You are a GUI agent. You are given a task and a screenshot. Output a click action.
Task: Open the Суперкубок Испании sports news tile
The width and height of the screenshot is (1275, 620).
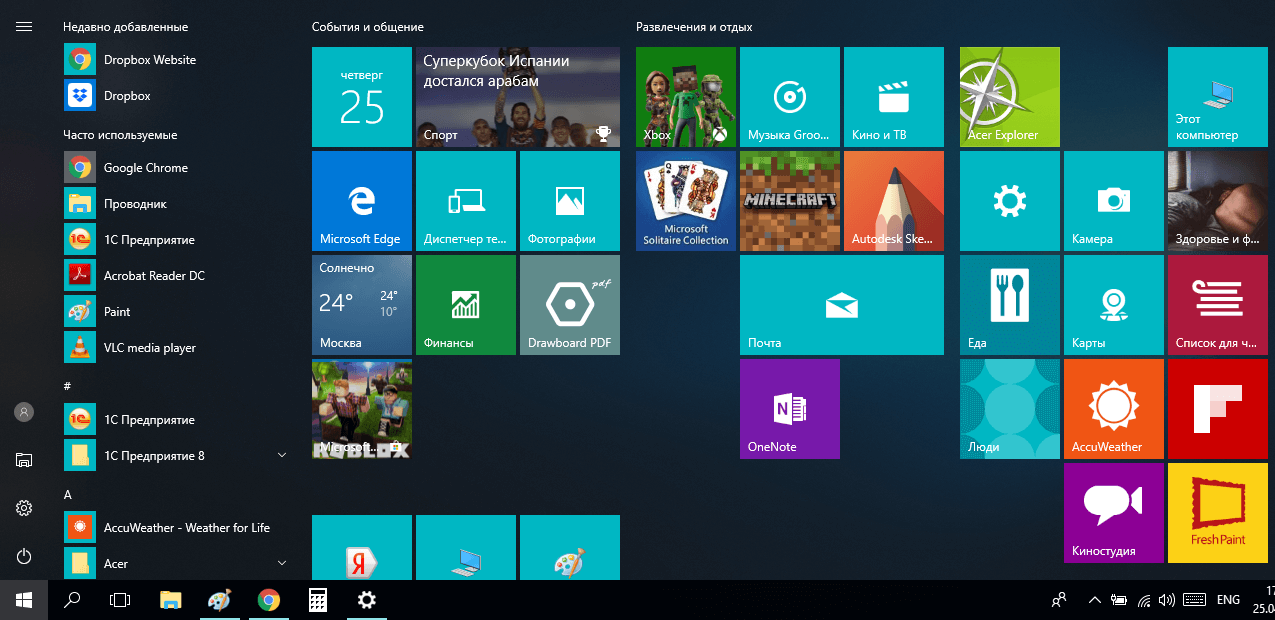[x=518, y=97]
